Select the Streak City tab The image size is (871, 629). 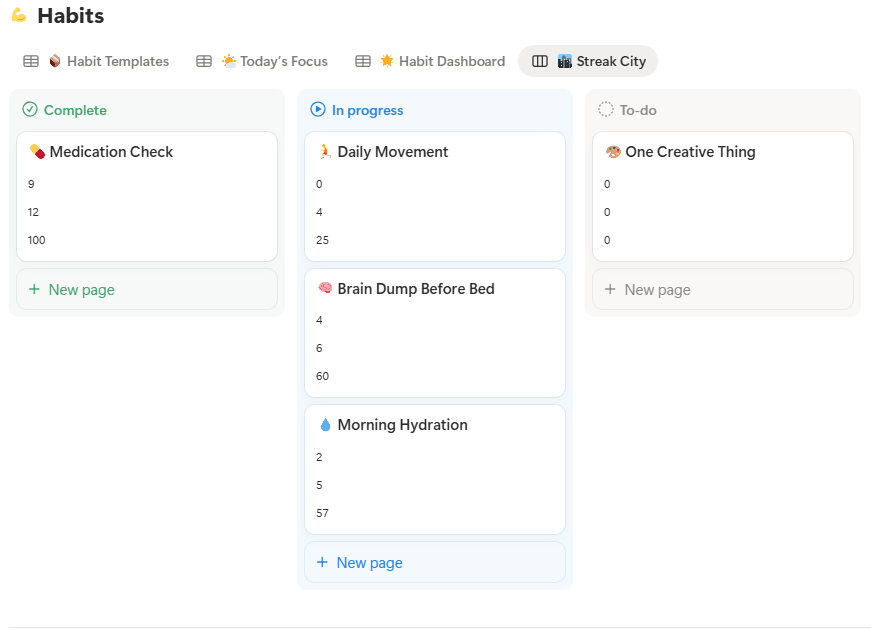[588, 61]
